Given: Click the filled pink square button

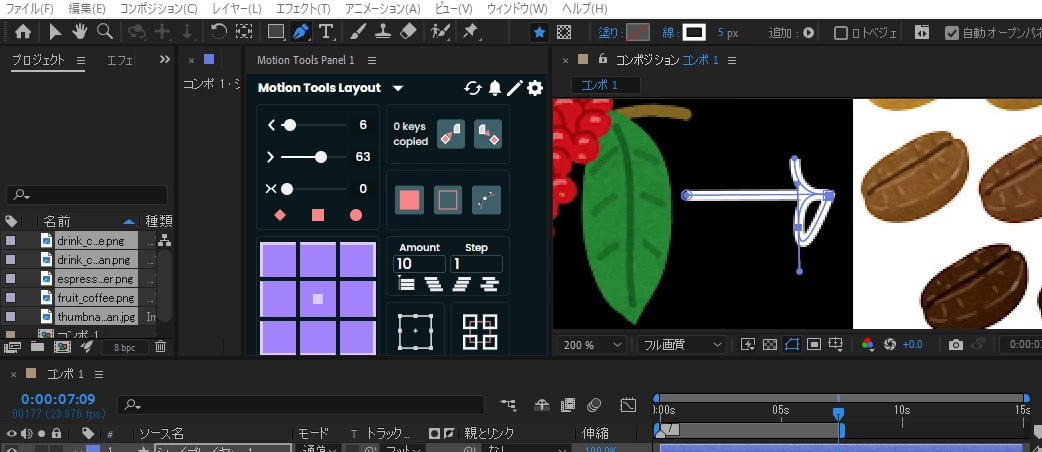Looking at the screenshot, I should [x=409, y=199].
